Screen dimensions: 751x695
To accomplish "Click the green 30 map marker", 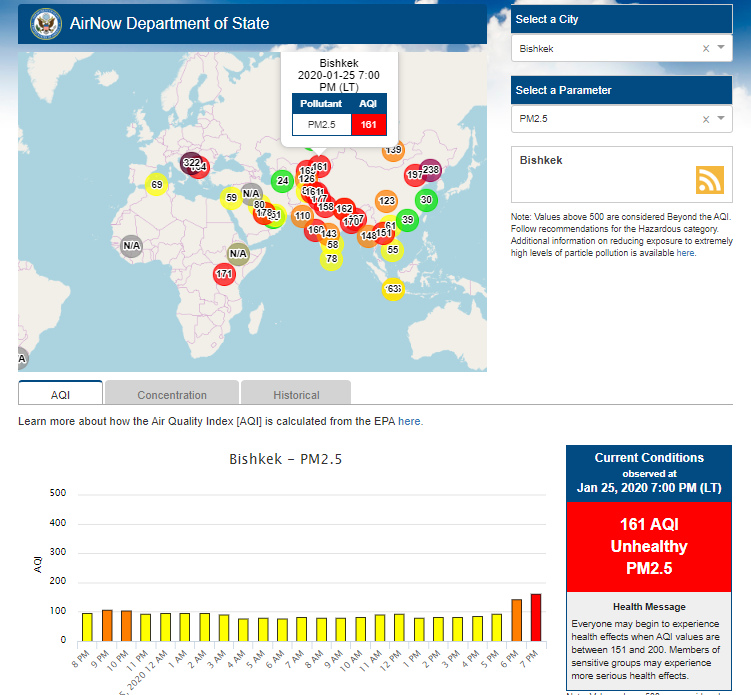I will (426, 200).
